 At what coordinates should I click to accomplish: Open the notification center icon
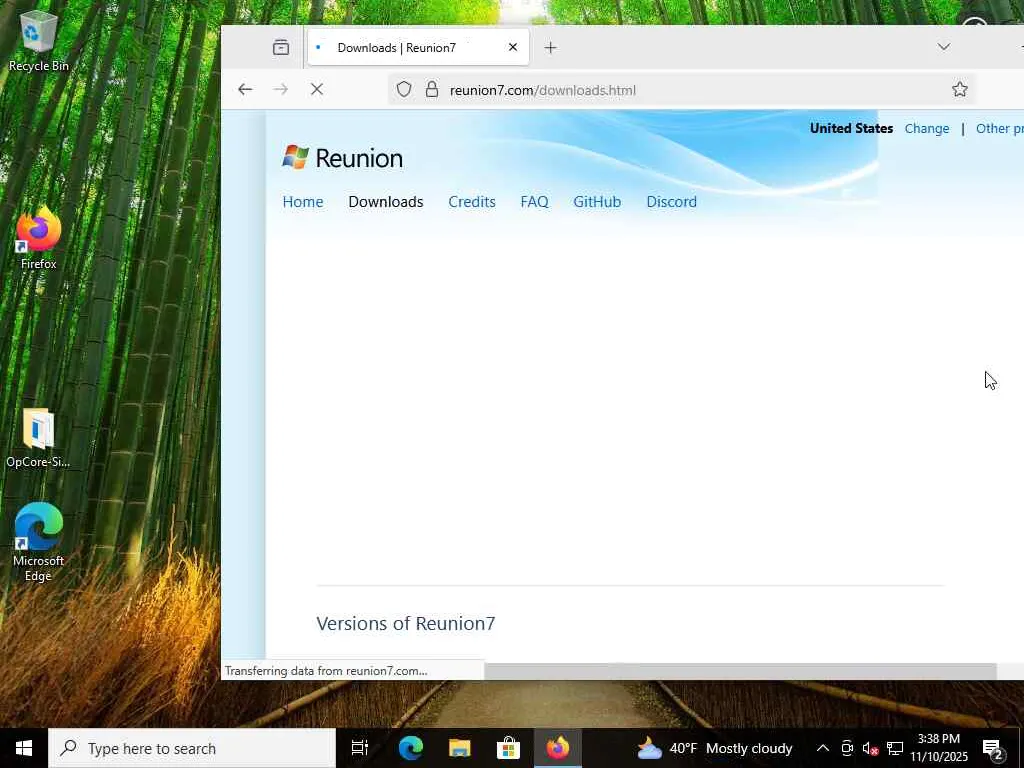993,748
